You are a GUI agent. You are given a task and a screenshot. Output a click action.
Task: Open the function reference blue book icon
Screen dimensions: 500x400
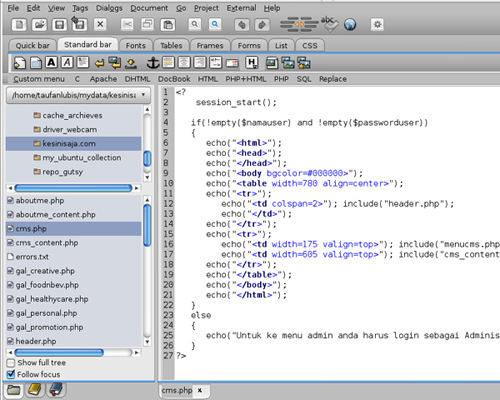(x=56, y=390)
